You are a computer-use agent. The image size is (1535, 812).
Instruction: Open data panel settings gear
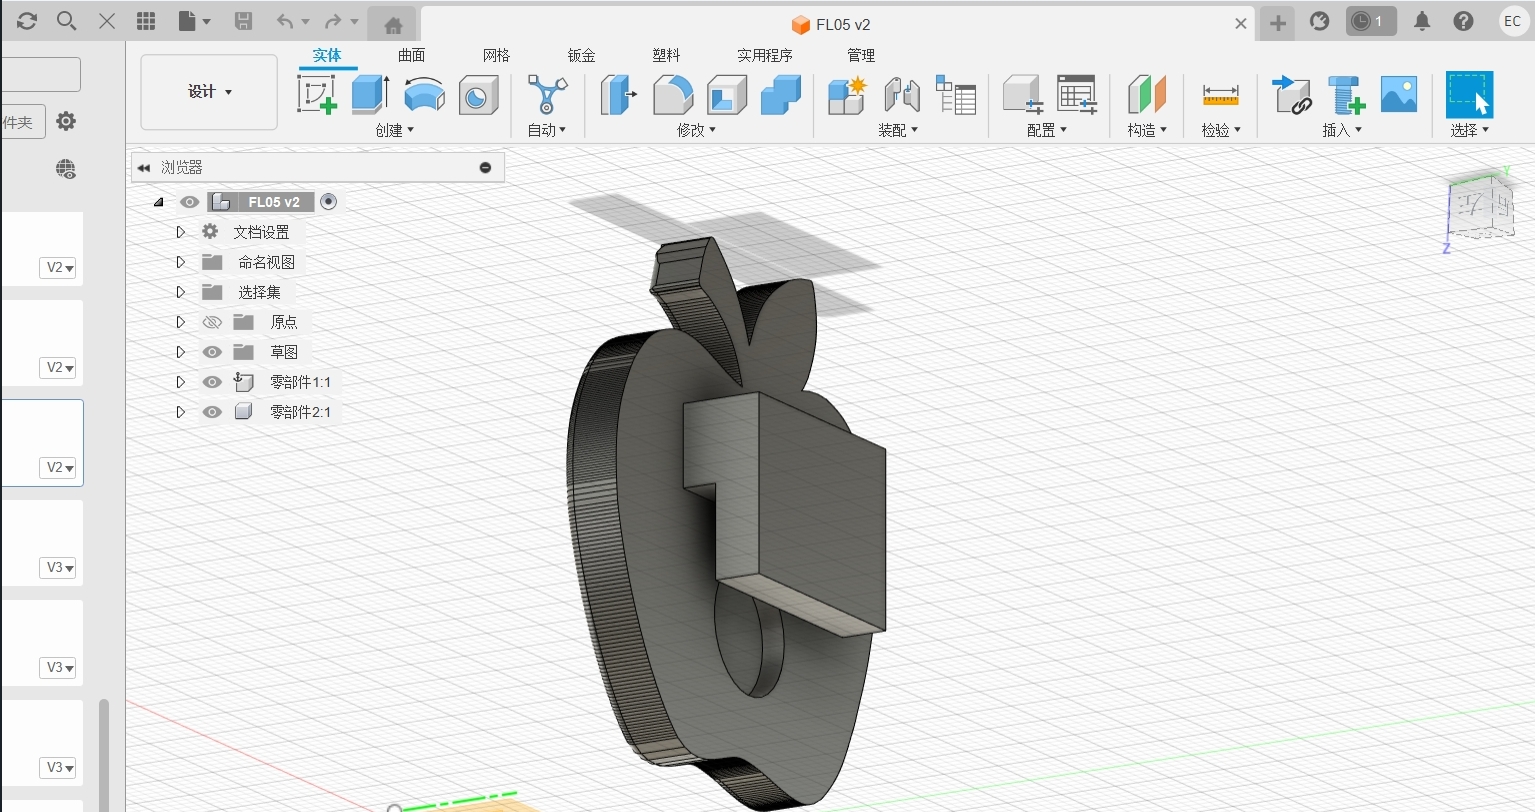point(66,121)
